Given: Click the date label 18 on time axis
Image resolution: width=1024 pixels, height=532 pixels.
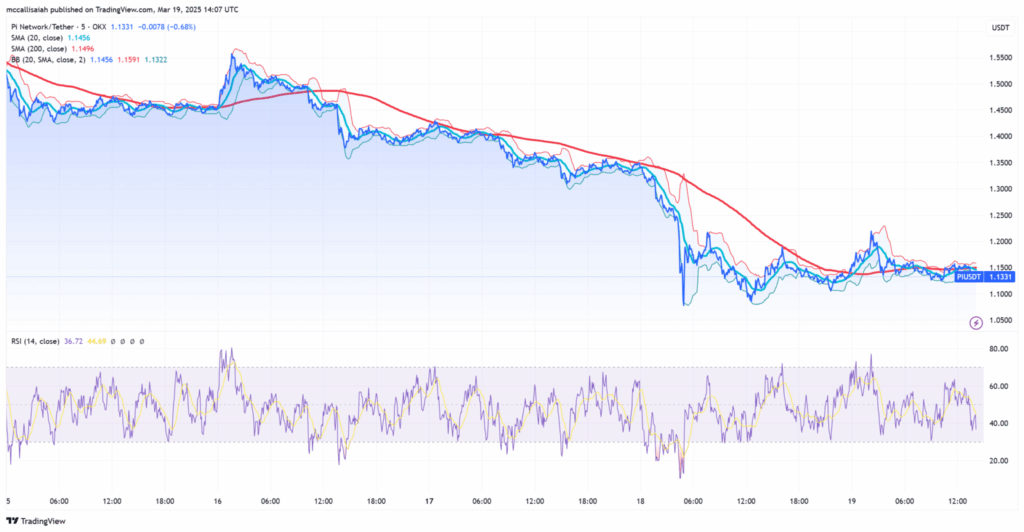Looking at the screenshot, I should (x=640, y=500).
